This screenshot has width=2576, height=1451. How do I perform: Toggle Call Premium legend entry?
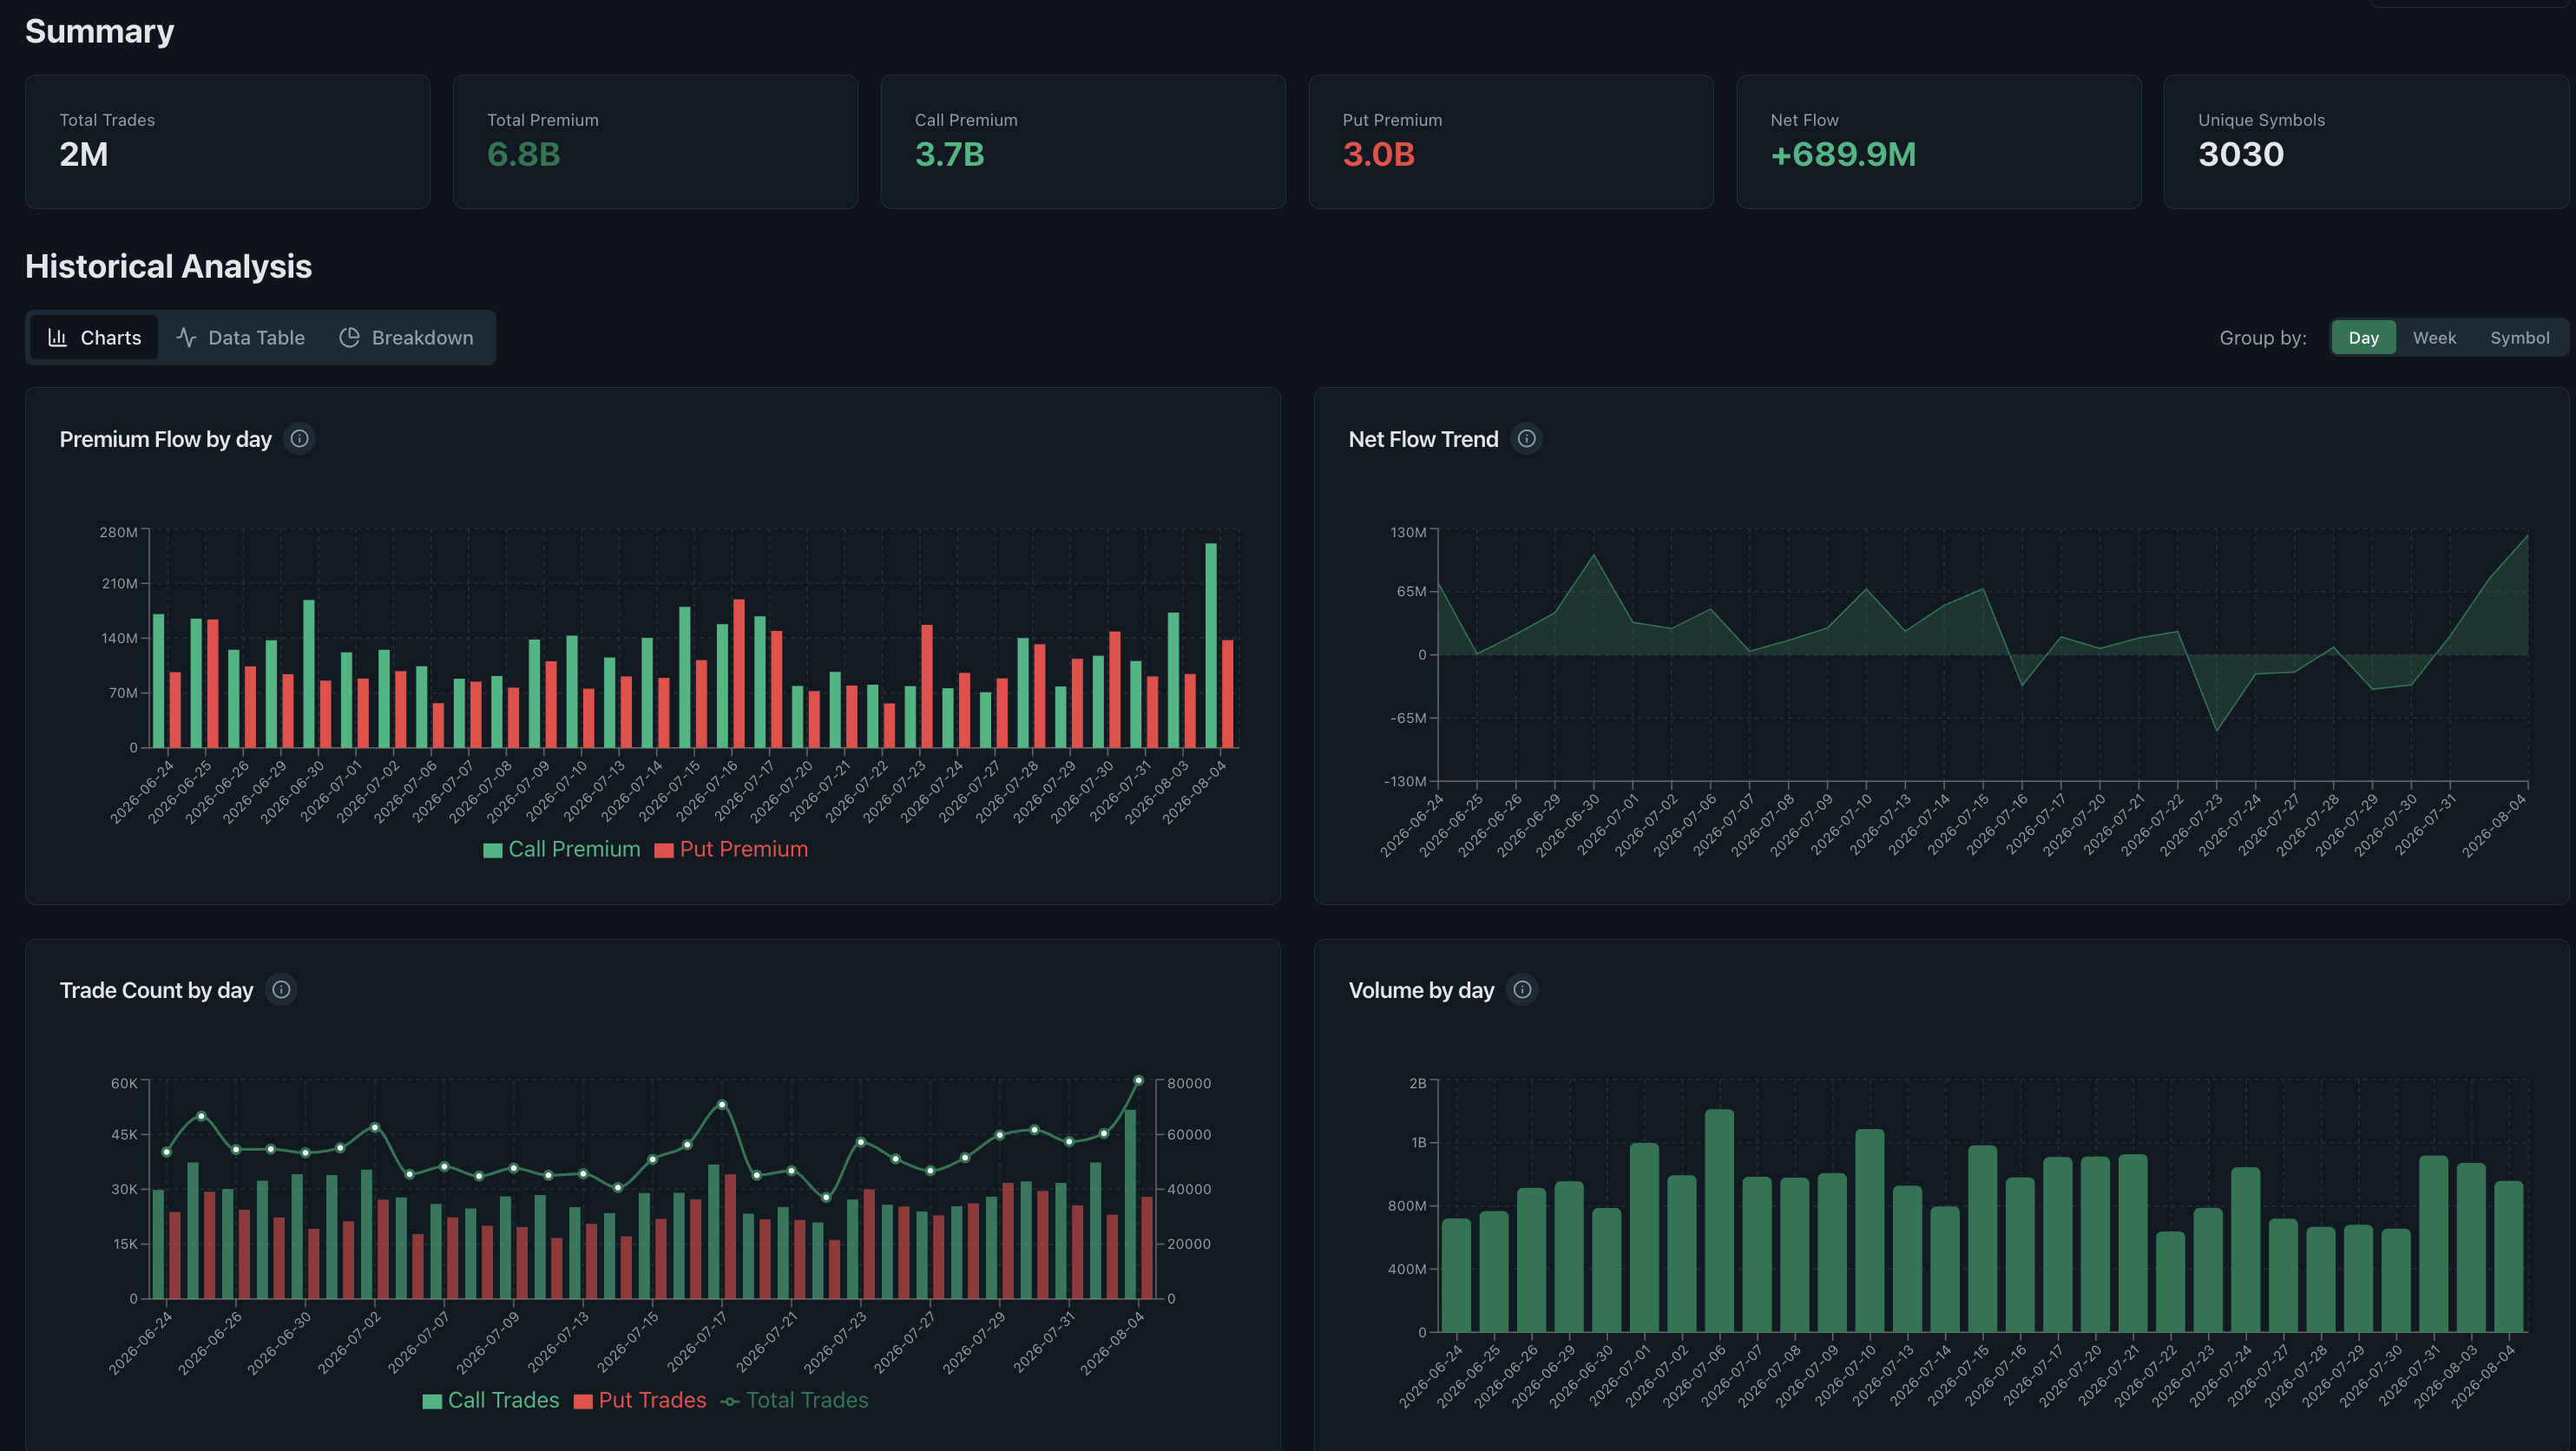tap(562, 849)
